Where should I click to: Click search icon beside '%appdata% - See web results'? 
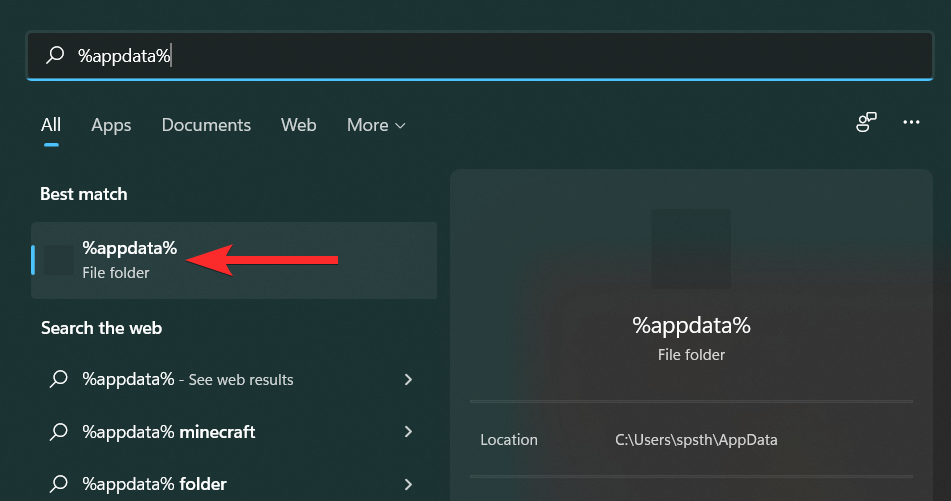point(59,380)
